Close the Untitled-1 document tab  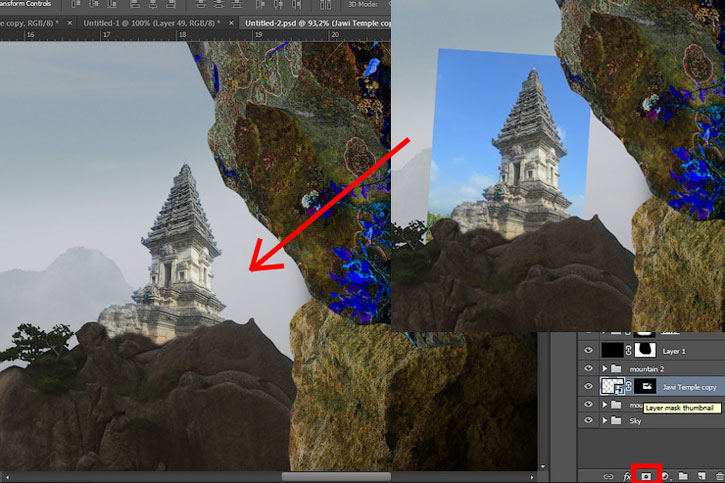coord(231,23)
